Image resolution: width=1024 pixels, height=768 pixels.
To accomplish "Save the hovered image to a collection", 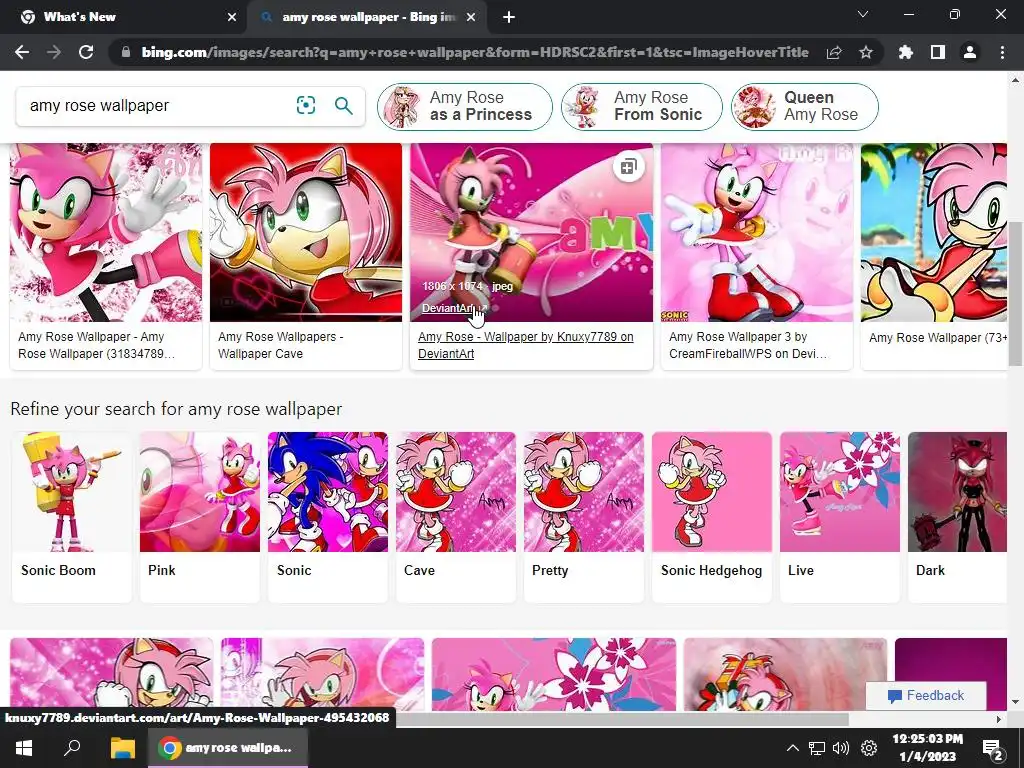I will [x=628, y=167].
